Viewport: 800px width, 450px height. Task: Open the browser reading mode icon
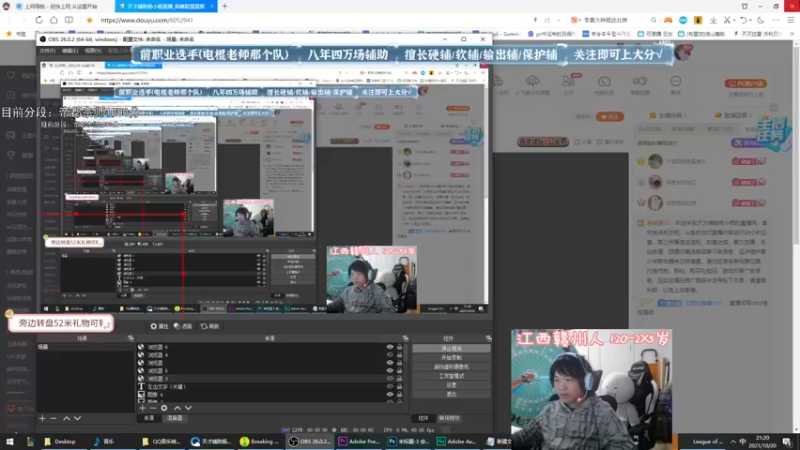coord(69,20)
